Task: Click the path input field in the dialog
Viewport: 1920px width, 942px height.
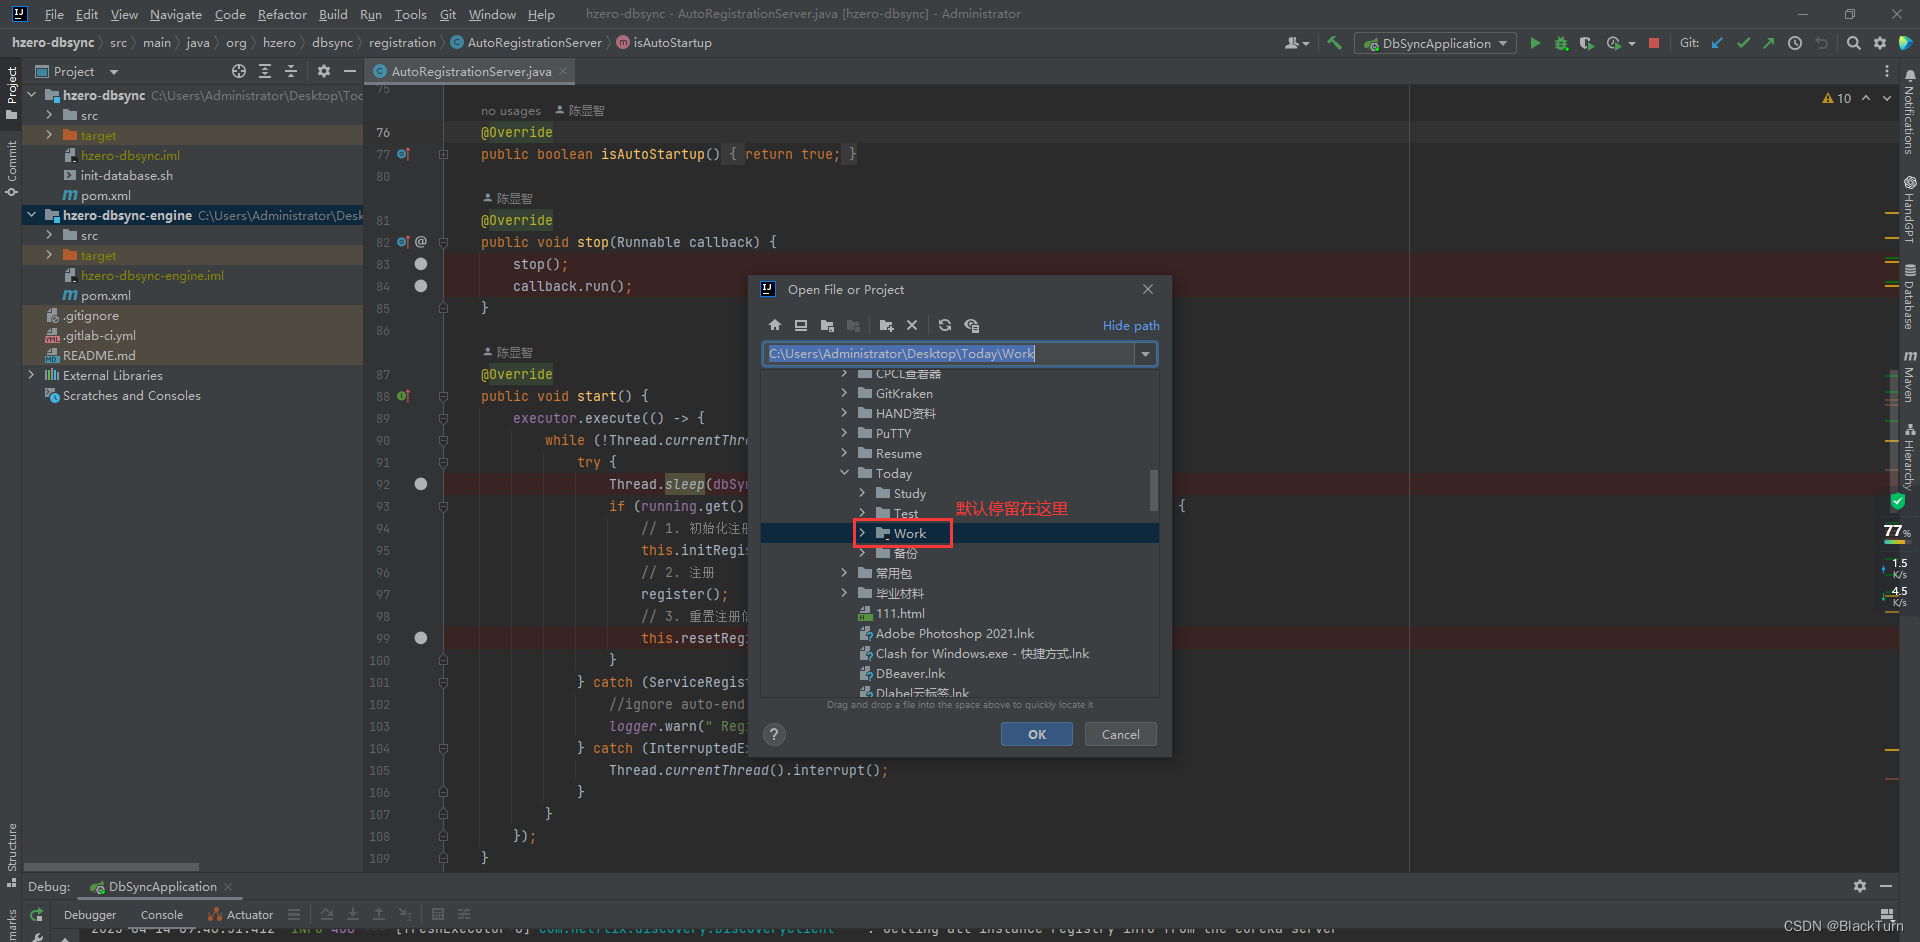Action: point(949,354)
